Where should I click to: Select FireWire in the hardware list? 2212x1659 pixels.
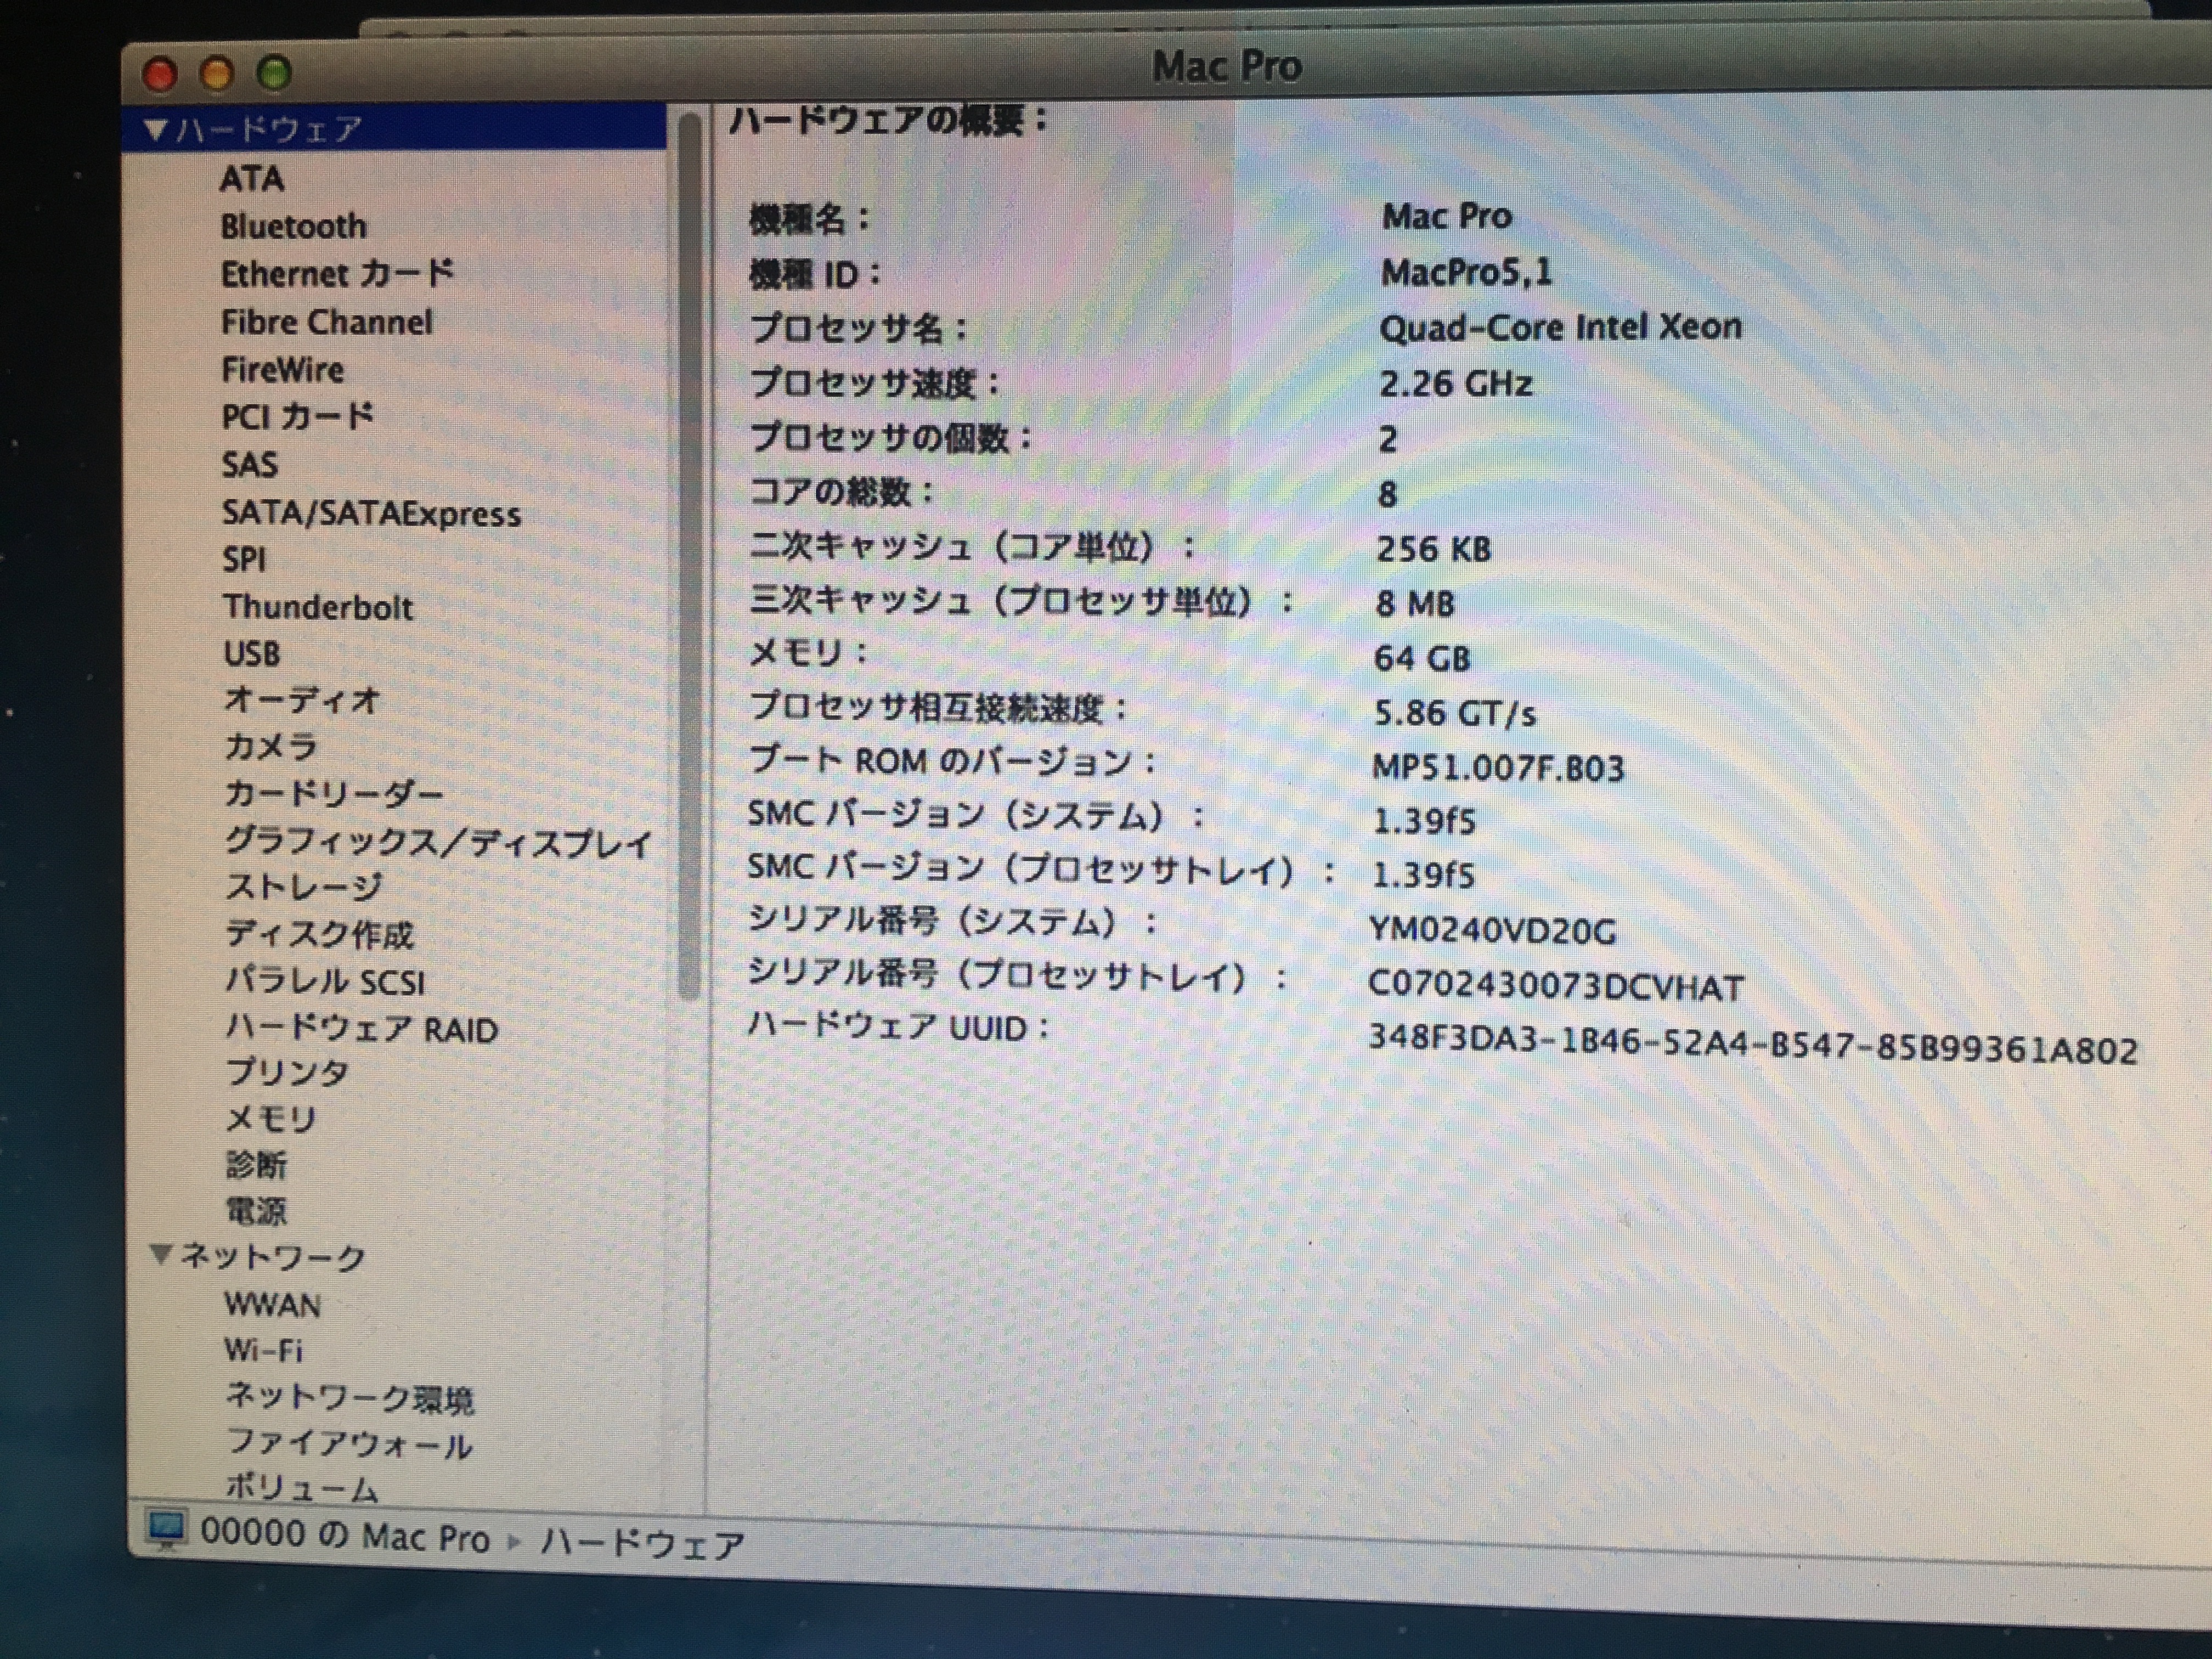(x=282, y=369)
